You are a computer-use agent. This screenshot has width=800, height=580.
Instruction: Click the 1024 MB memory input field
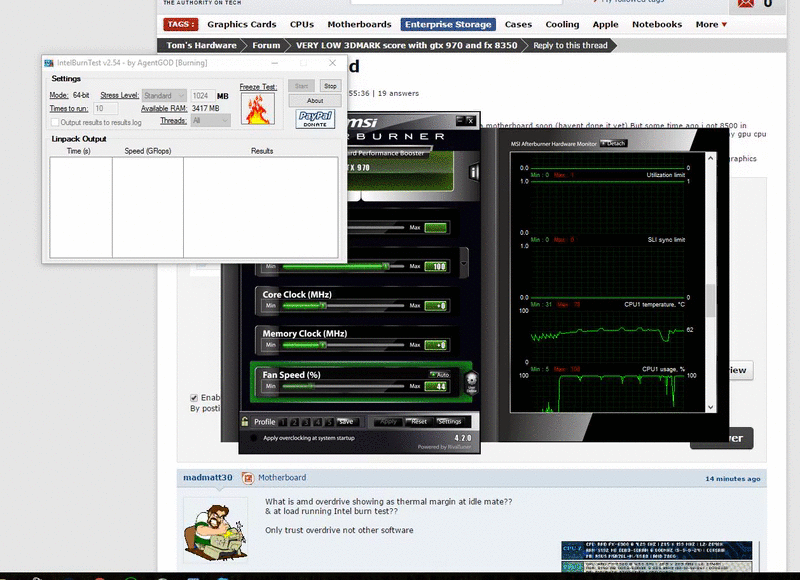tap(202, 95)
